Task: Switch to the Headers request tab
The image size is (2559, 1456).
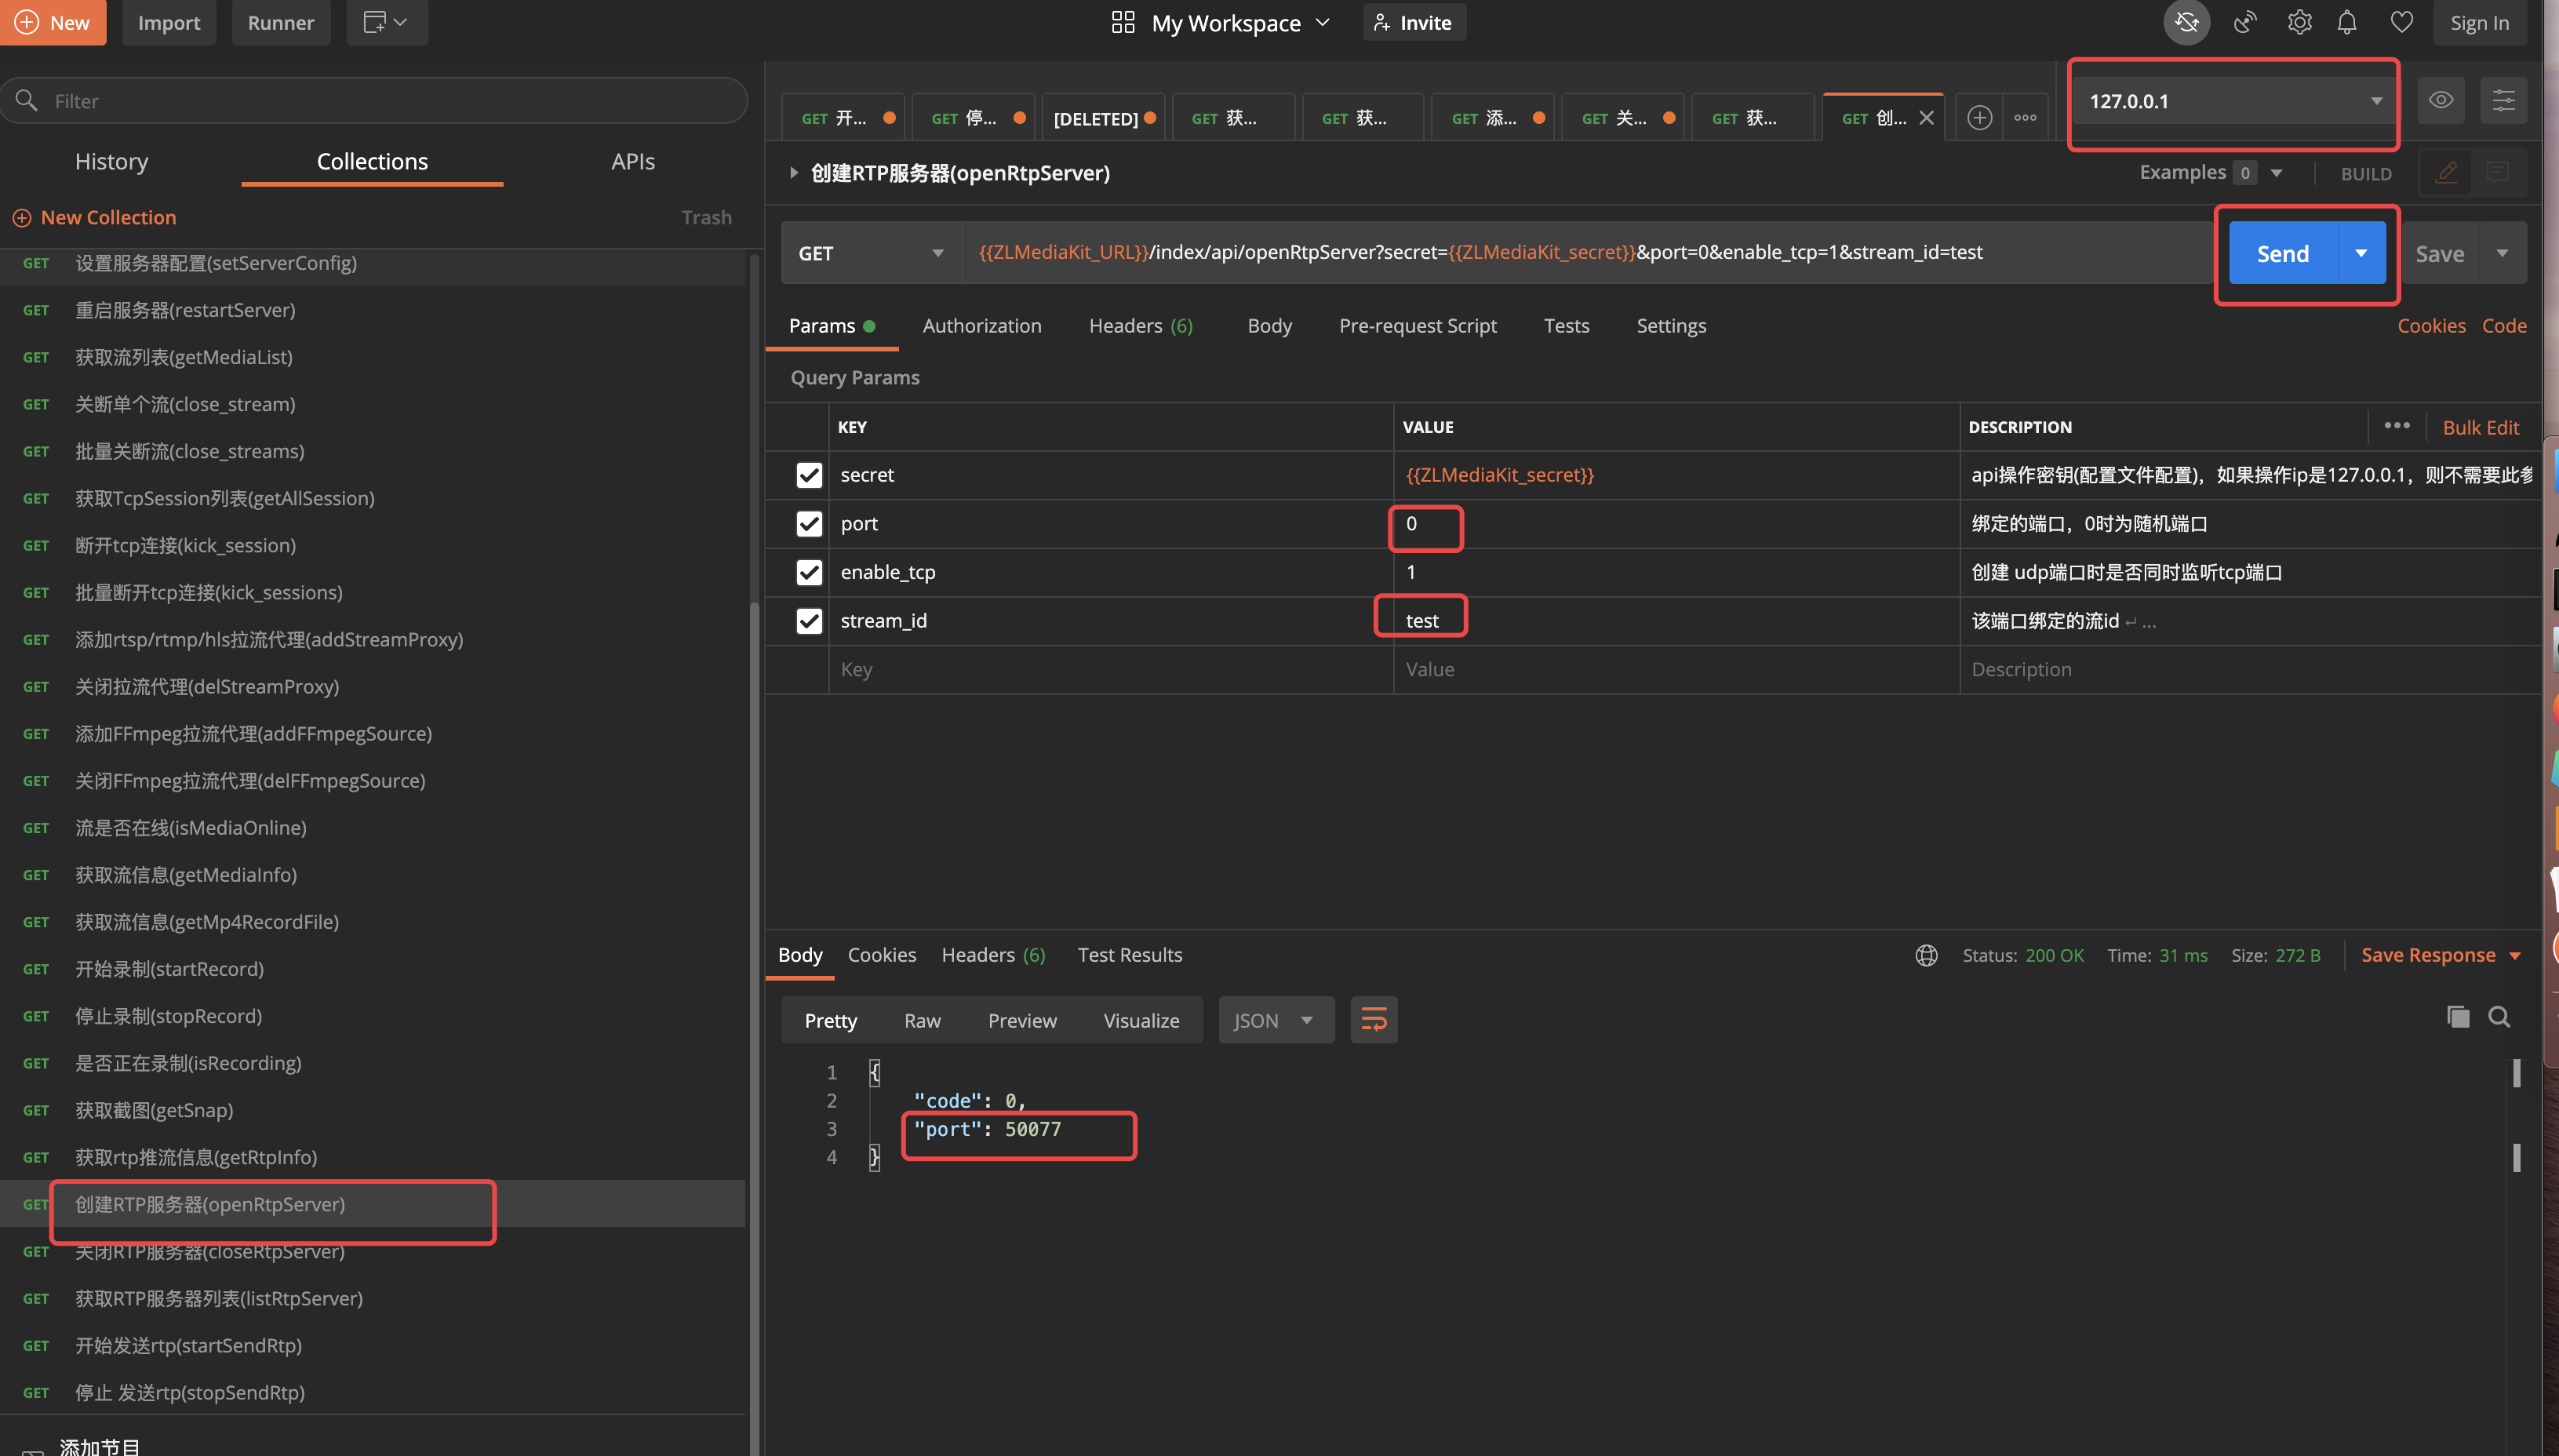Action: 1140,326
